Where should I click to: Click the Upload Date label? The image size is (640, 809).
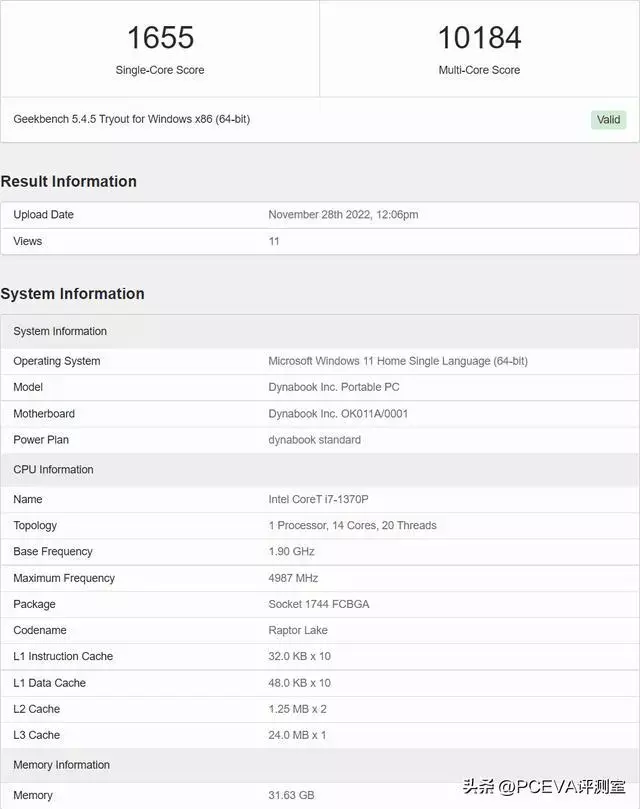(x=43, y=215)
